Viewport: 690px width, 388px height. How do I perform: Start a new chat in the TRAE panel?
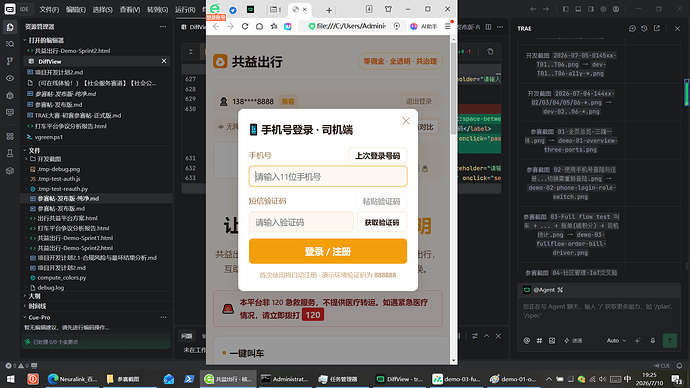tap(632, 28)
